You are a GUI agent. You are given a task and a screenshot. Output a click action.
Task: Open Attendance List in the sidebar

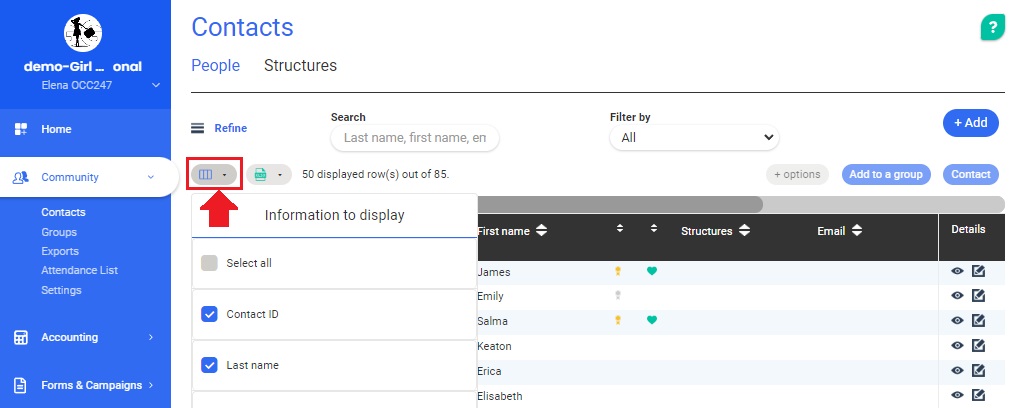(79, 270)
